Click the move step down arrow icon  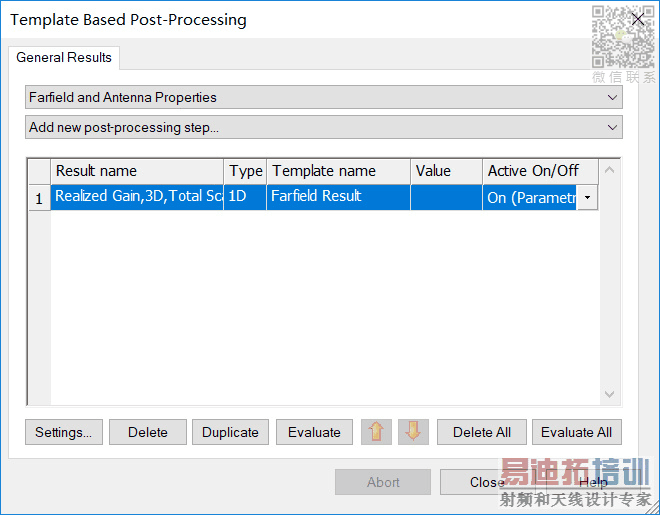(x=413, y=432)
